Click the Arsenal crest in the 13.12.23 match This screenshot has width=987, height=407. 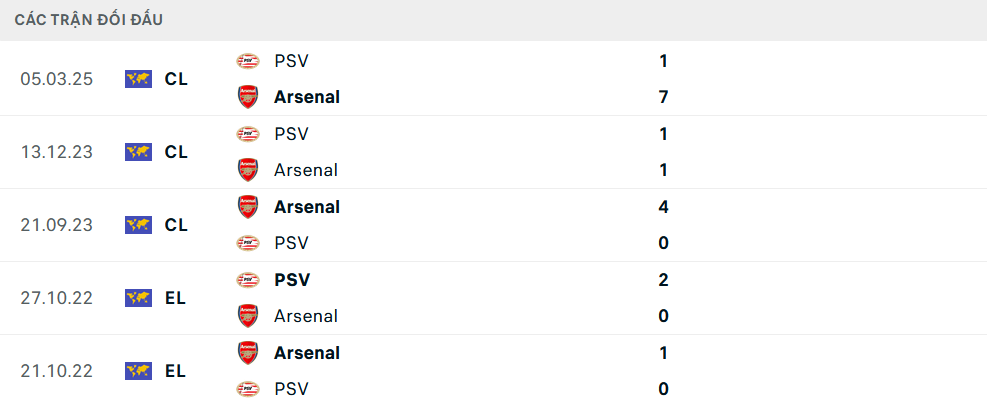click(247, 170)
